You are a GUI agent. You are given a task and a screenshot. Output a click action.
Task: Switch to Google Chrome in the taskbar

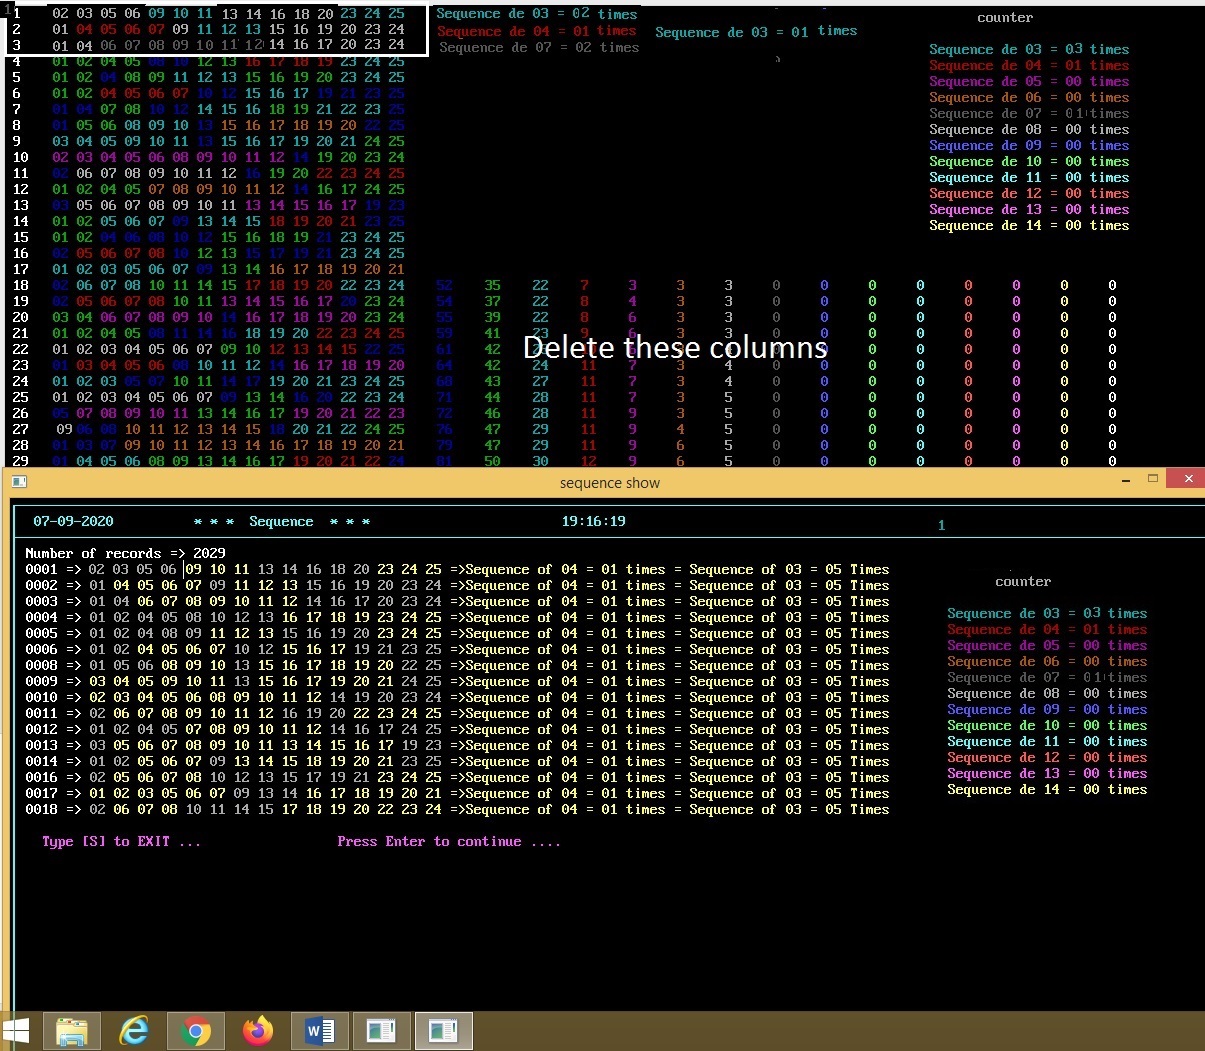(196, 1030)
